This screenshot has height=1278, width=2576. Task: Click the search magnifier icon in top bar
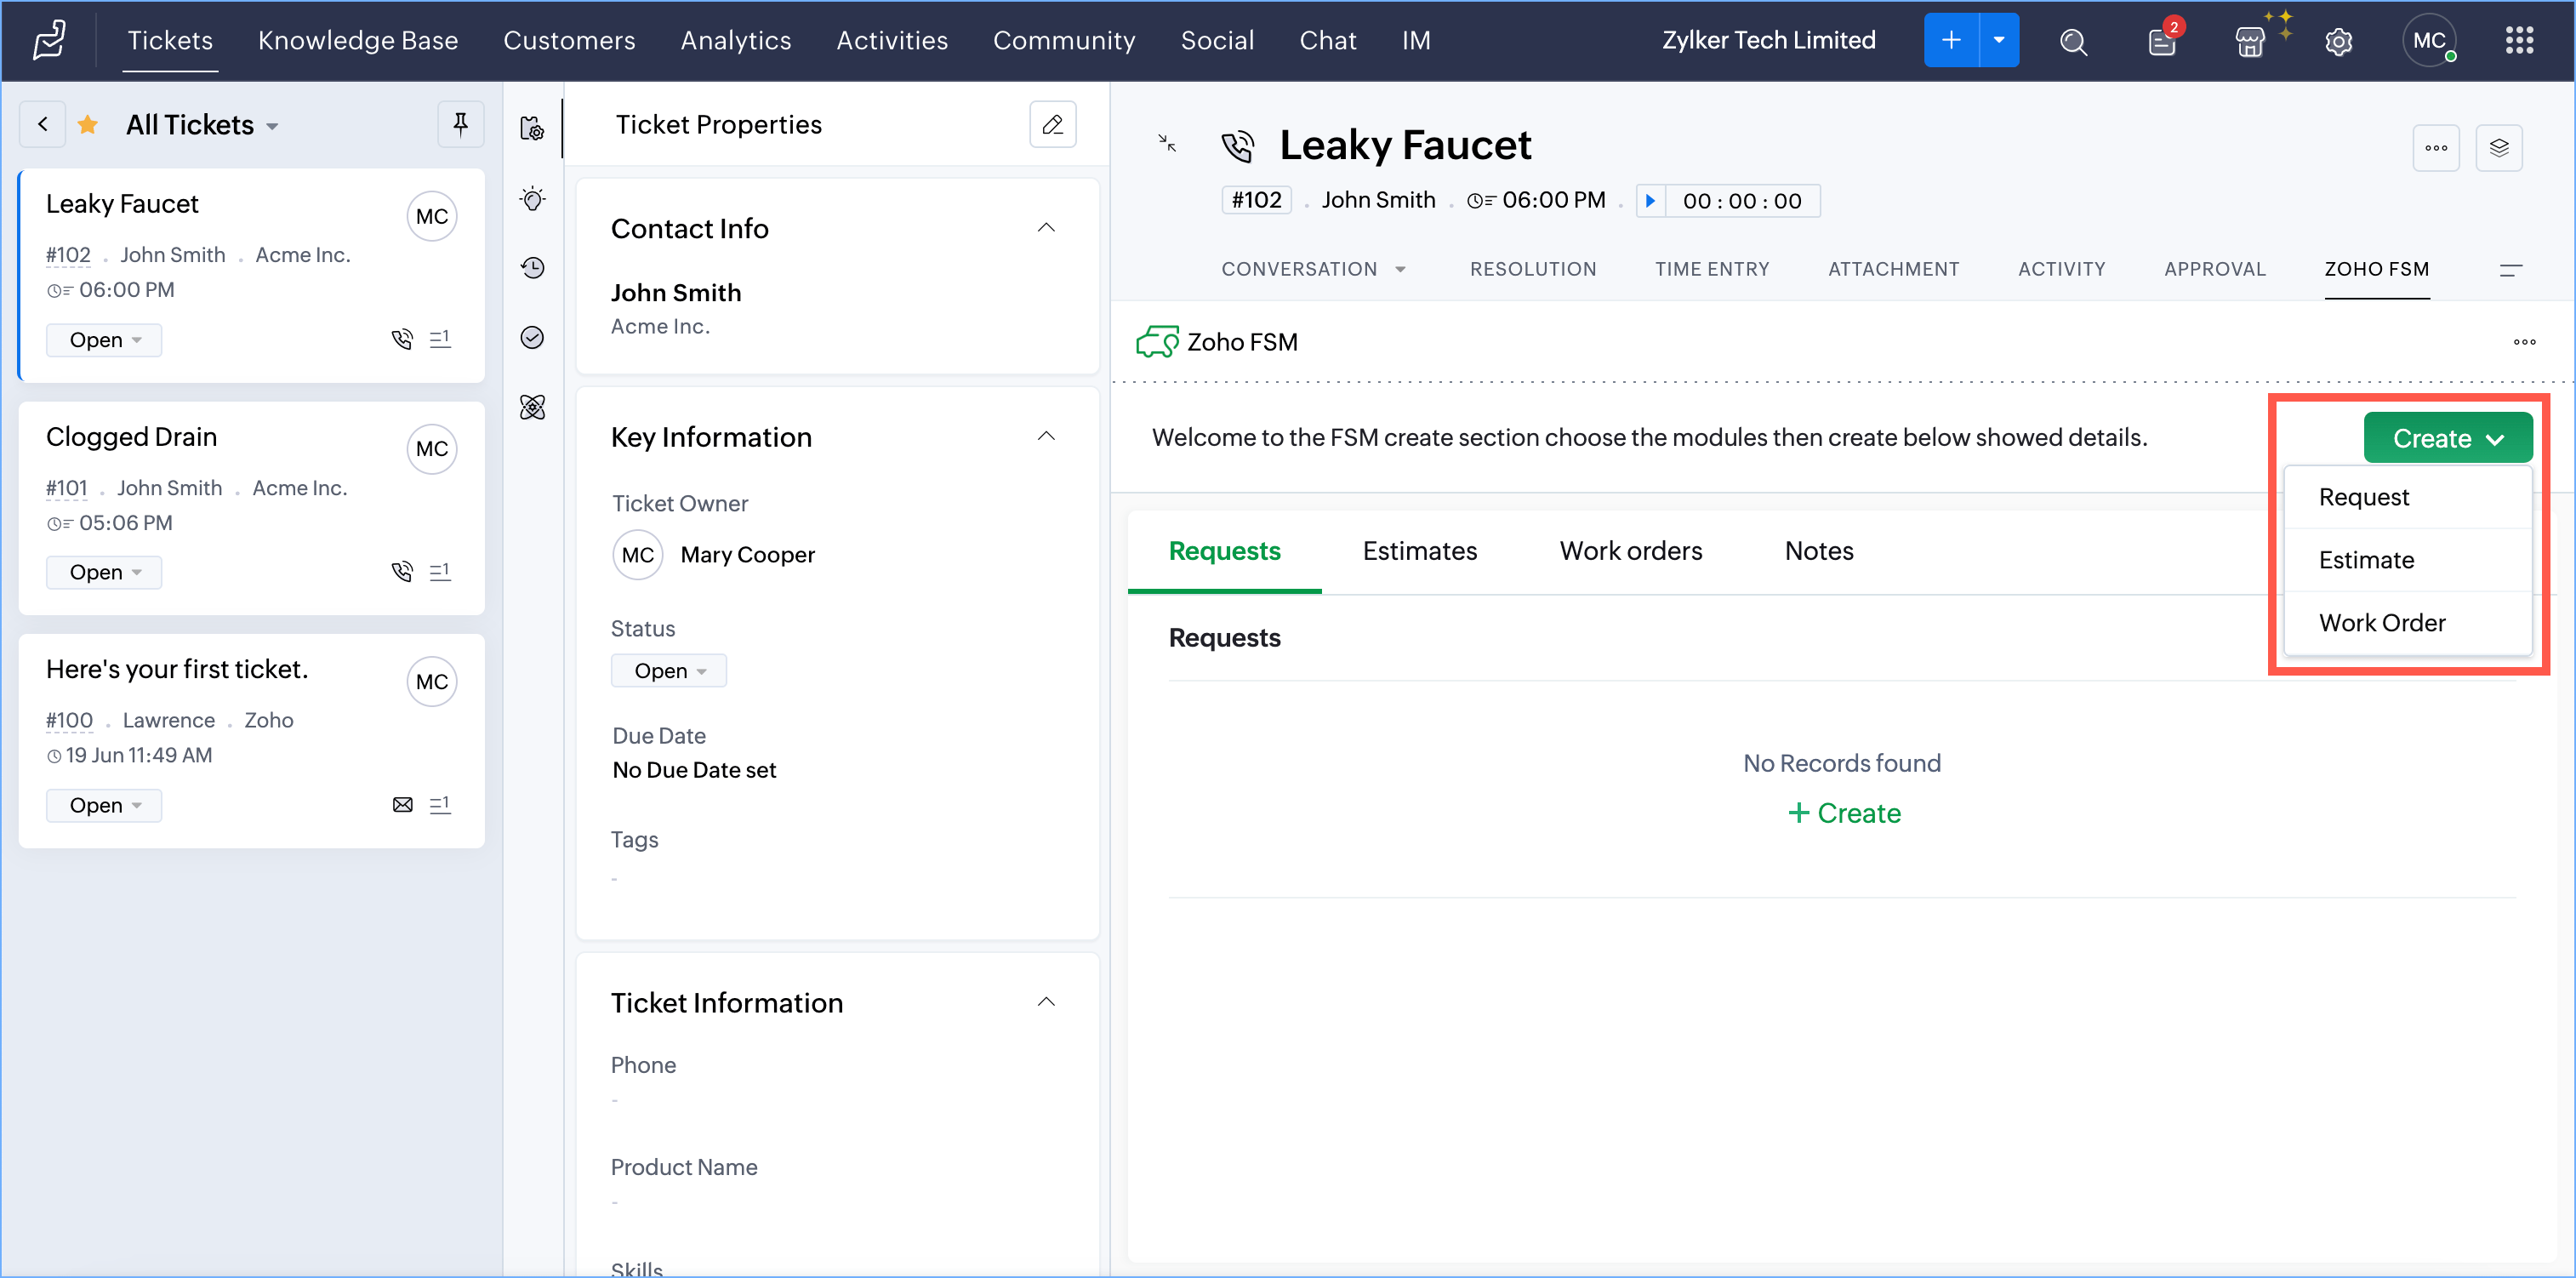coord(2073,41)
